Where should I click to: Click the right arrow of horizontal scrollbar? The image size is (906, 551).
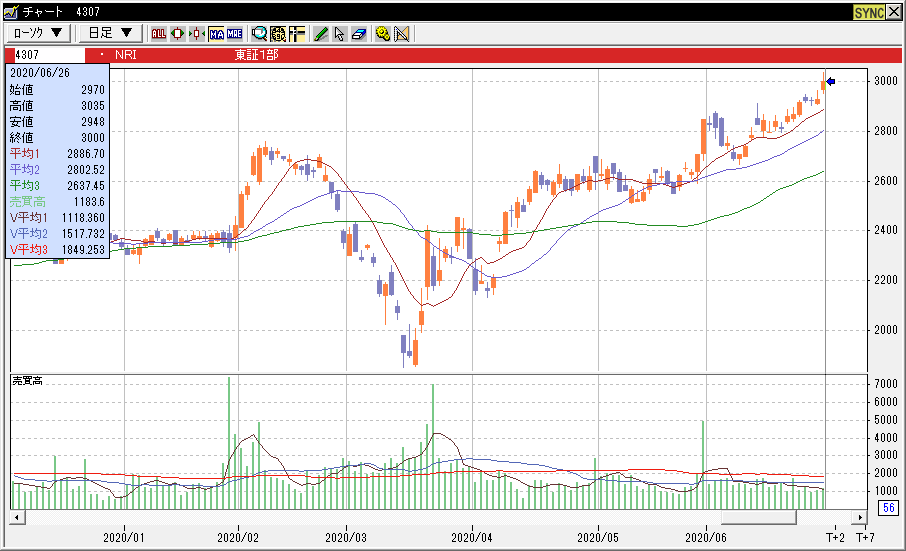pyautogui.click(x=857, y=518)
